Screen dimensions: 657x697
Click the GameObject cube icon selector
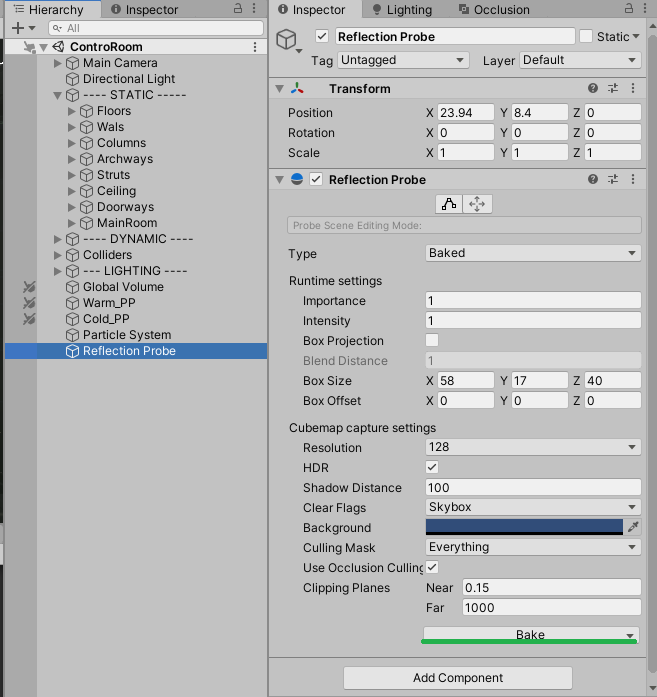(x=287, y=40)
